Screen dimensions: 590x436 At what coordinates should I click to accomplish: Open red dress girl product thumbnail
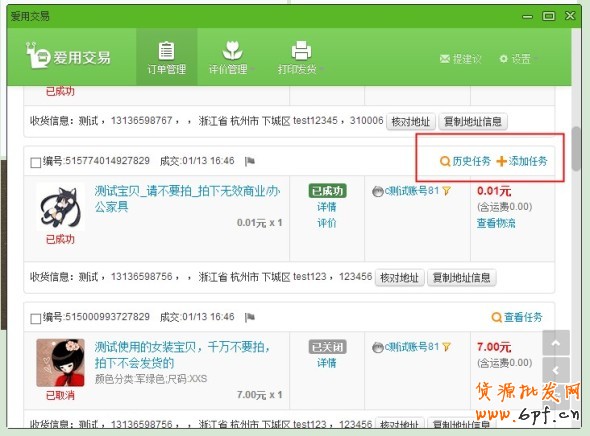tap(60, 363)
